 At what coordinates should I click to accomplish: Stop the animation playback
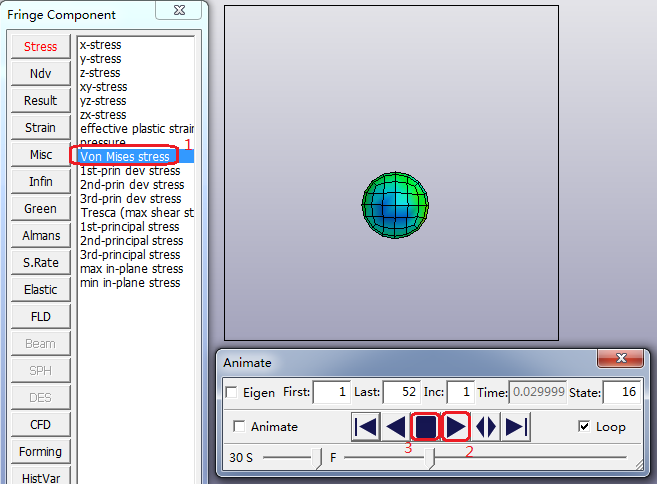(x=426, y=427)
